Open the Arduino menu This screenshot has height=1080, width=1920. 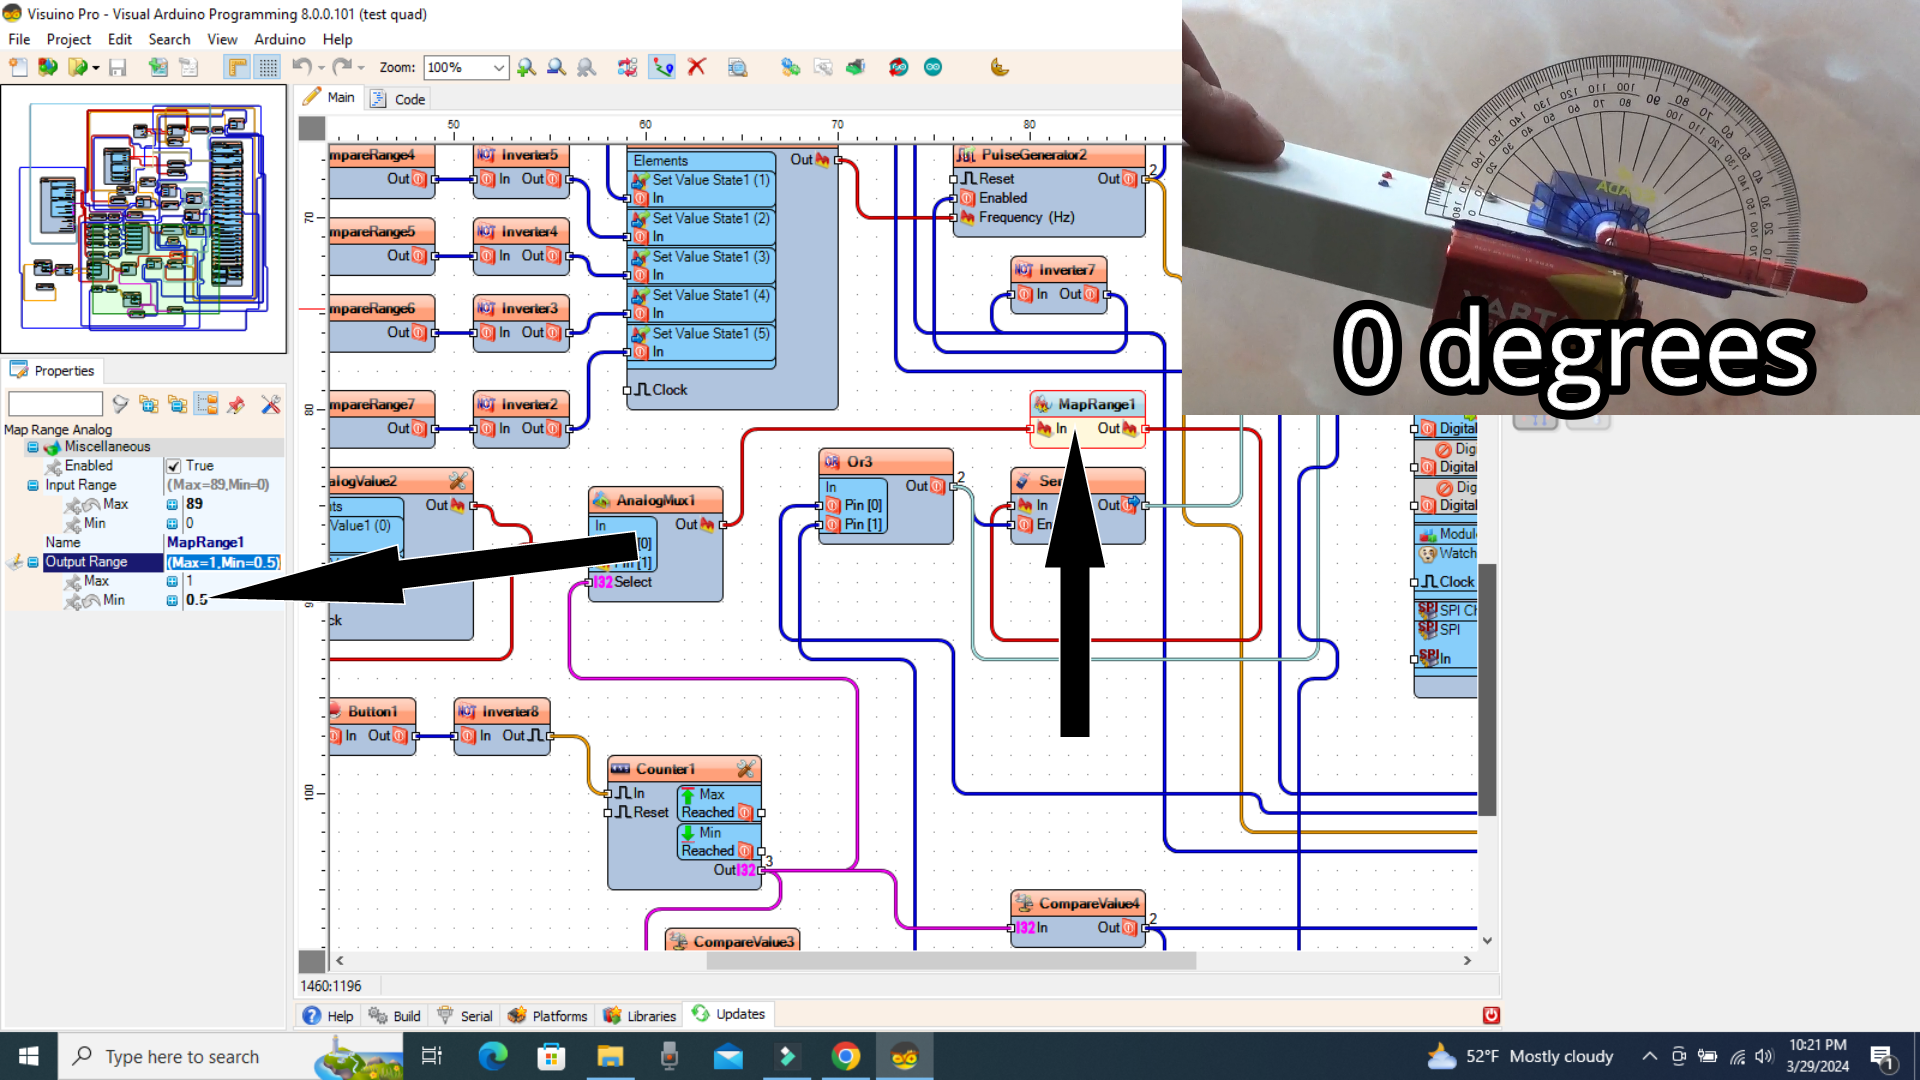(x=279, y=39)
